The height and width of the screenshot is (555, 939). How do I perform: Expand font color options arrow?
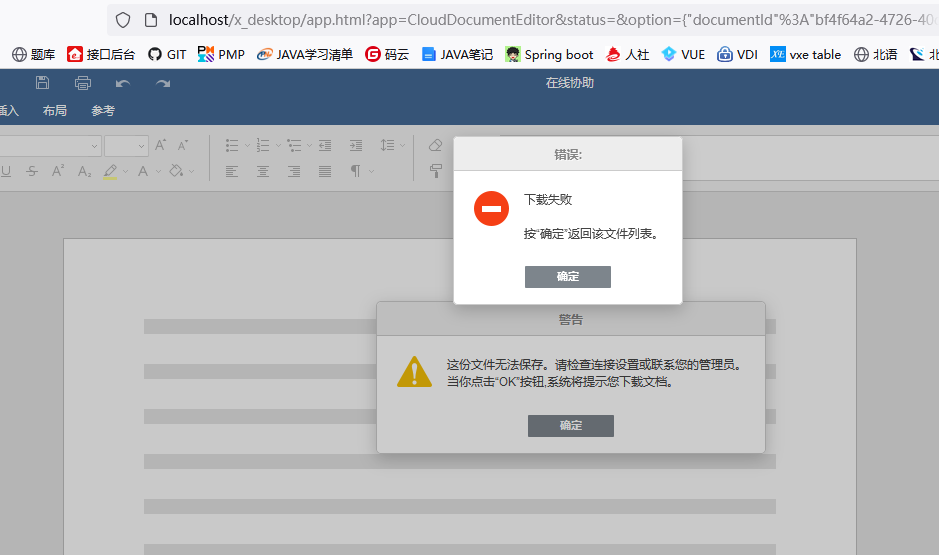tap(158, 172)
